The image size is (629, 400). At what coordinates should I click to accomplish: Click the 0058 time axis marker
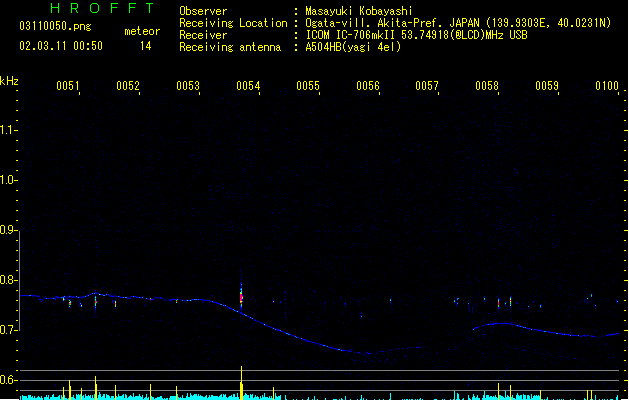pos(487,86)
